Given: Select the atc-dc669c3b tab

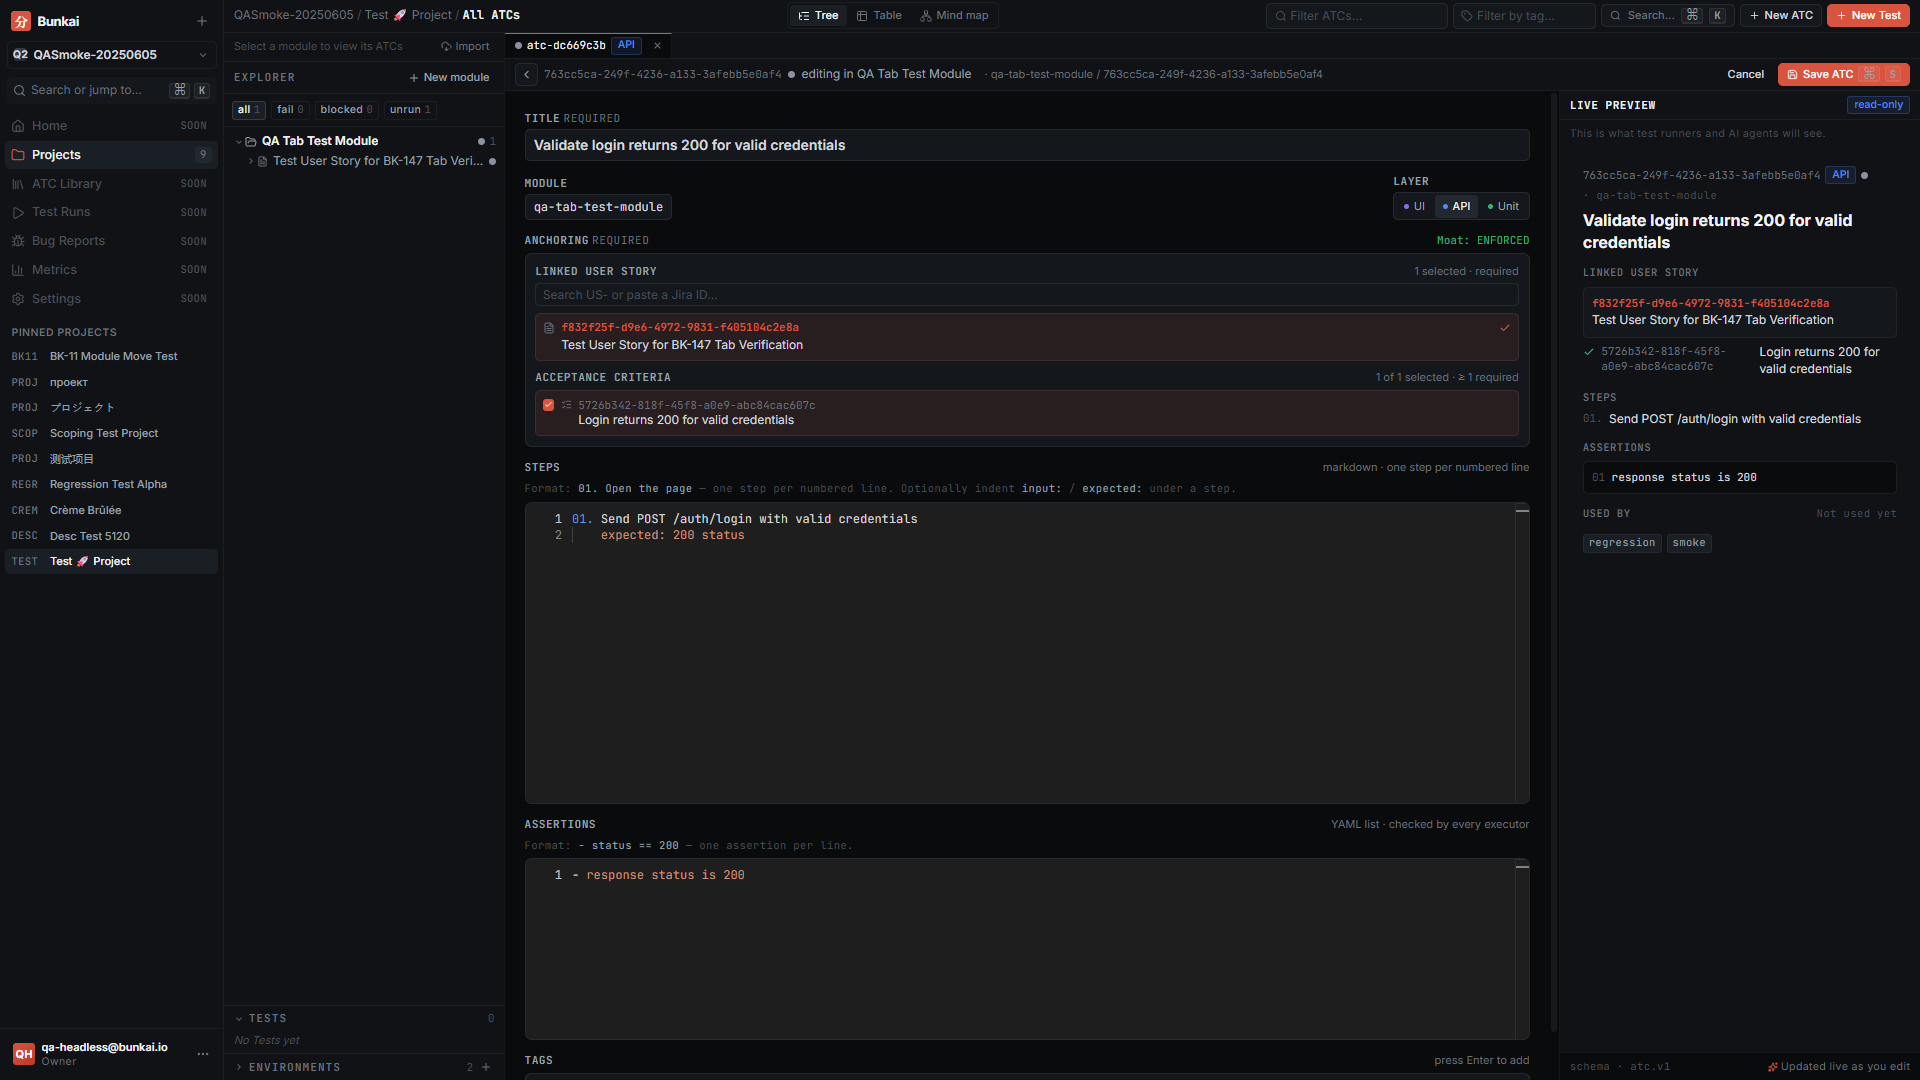Looking at the screenshot, I should (587, 46).
